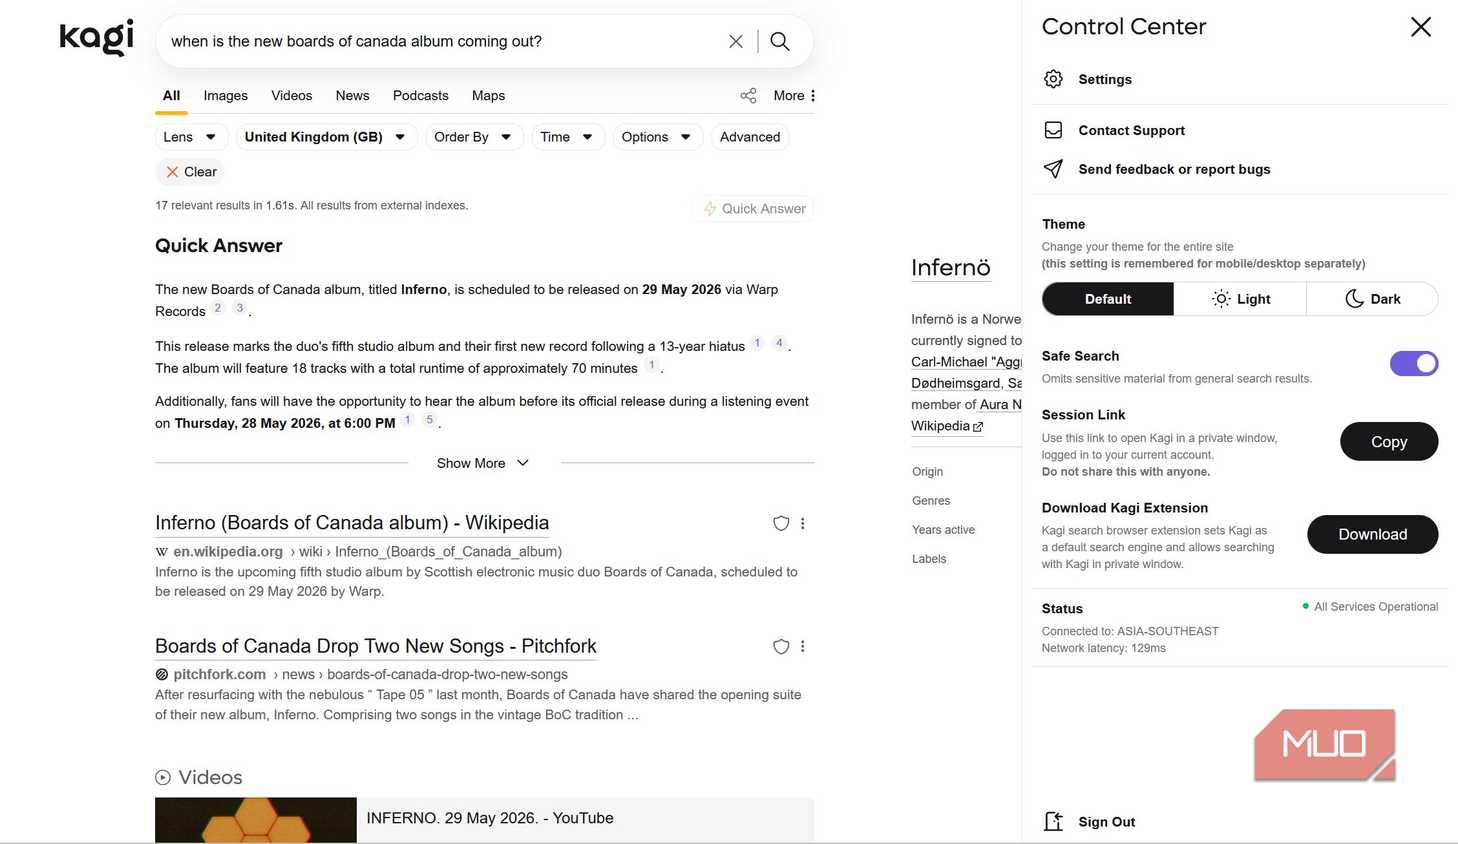Select the Dark theme option
This screenshot has height=844, width=1458.
point(1372,299)
